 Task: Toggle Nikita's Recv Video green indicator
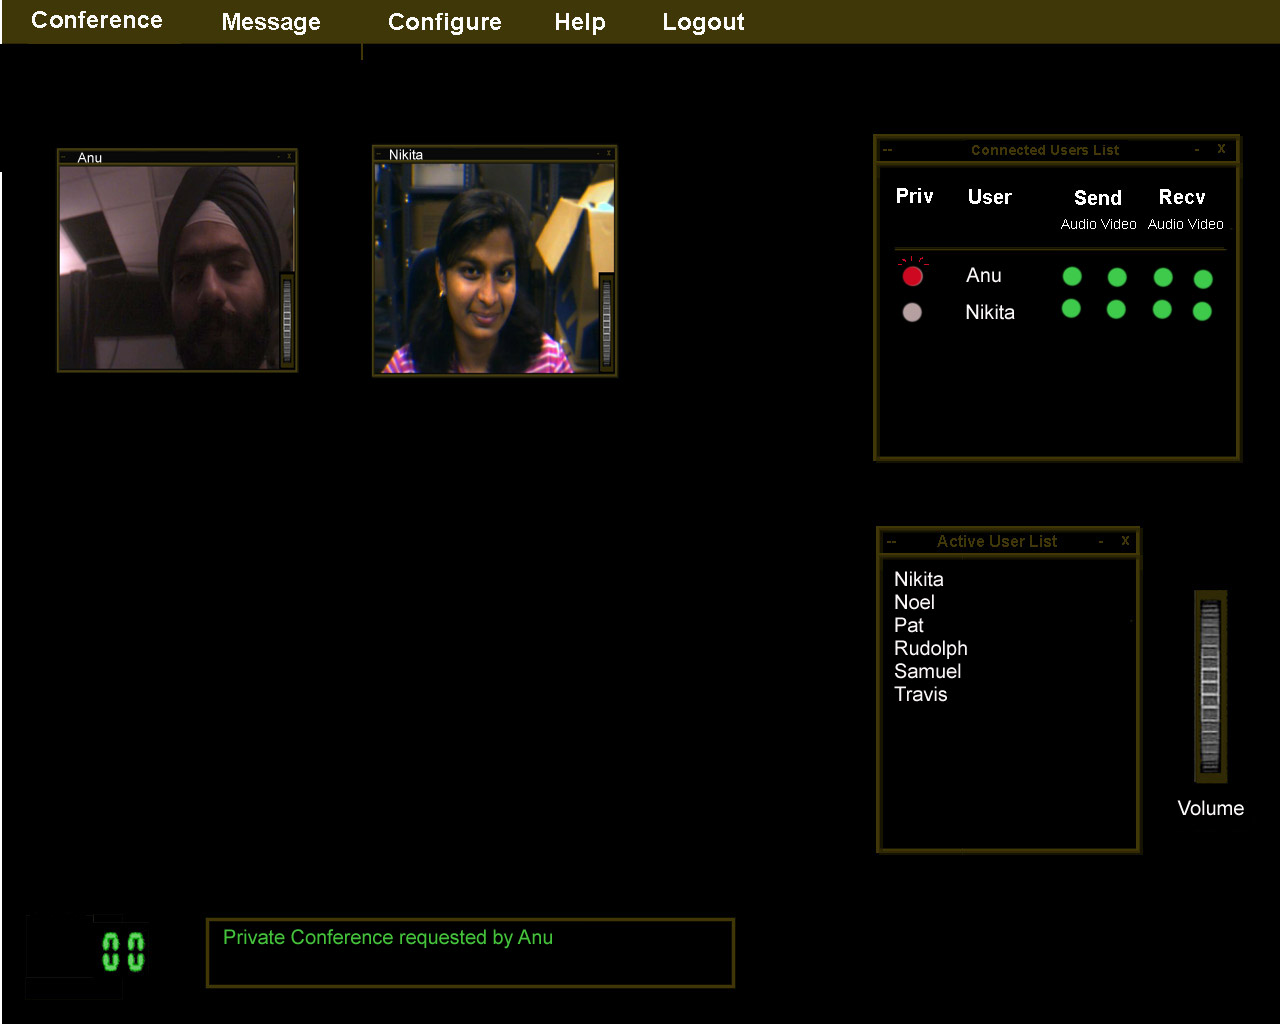1202,311
